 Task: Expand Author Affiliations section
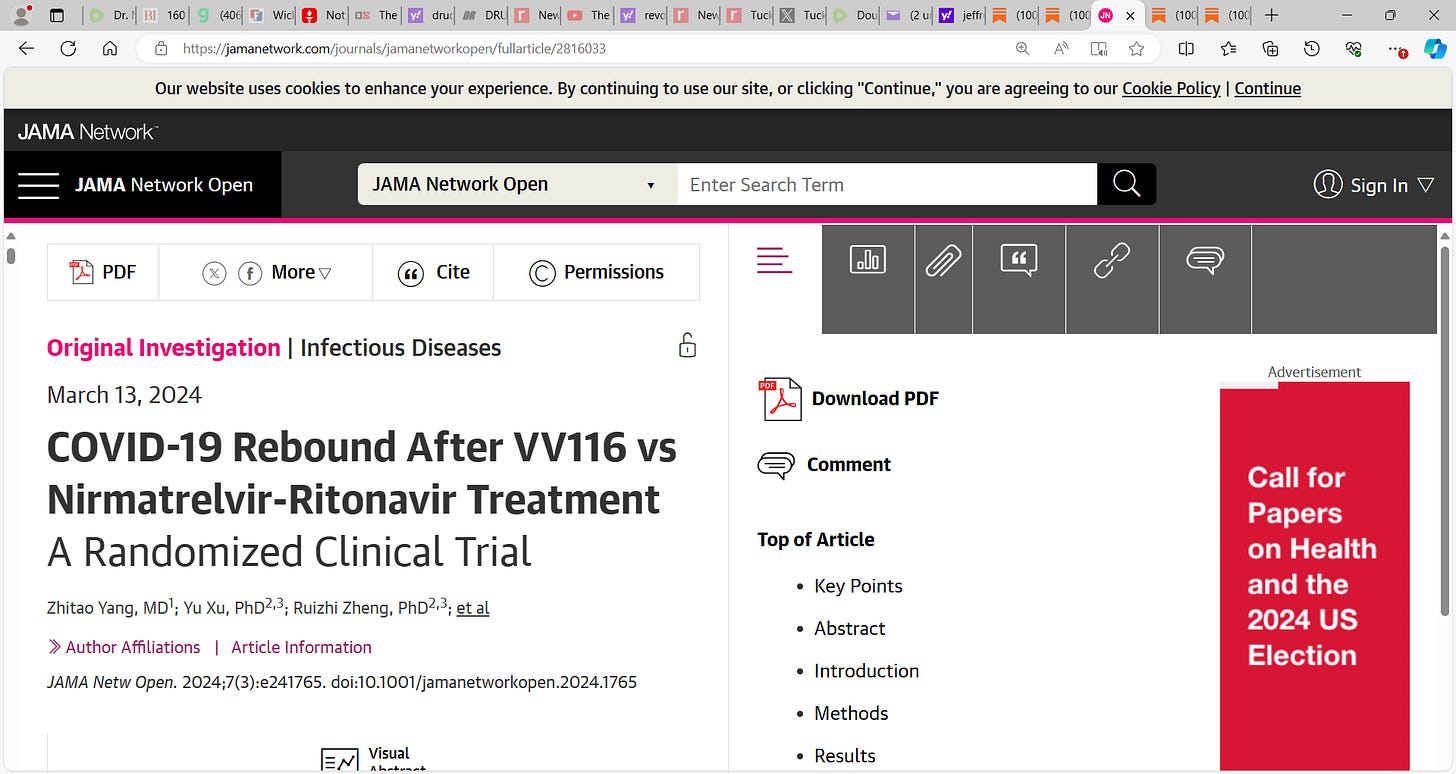coord(124,647)
